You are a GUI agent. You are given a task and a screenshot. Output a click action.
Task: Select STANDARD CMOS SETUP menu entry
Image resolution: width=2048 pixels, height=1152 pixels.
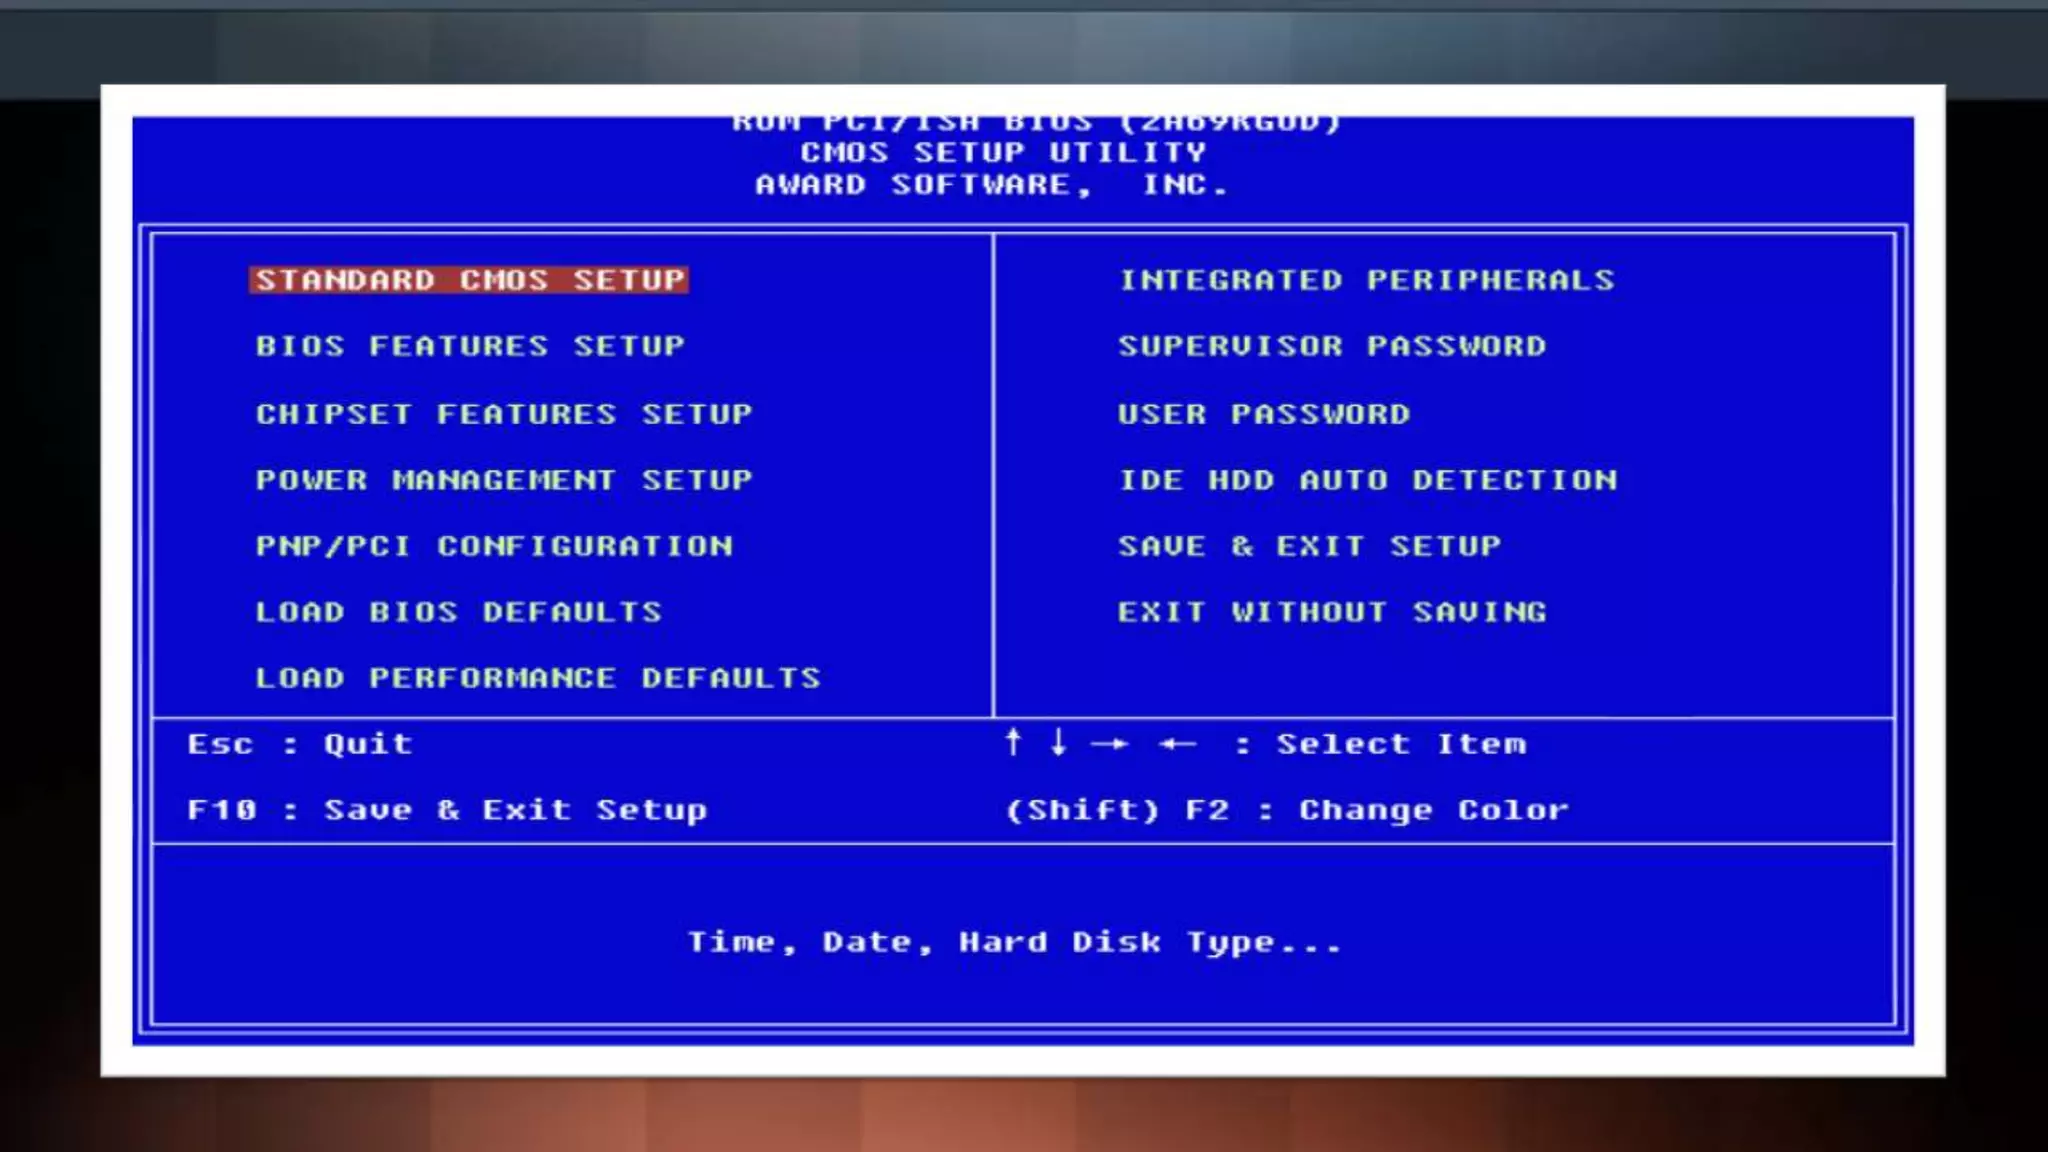(469, 280)
